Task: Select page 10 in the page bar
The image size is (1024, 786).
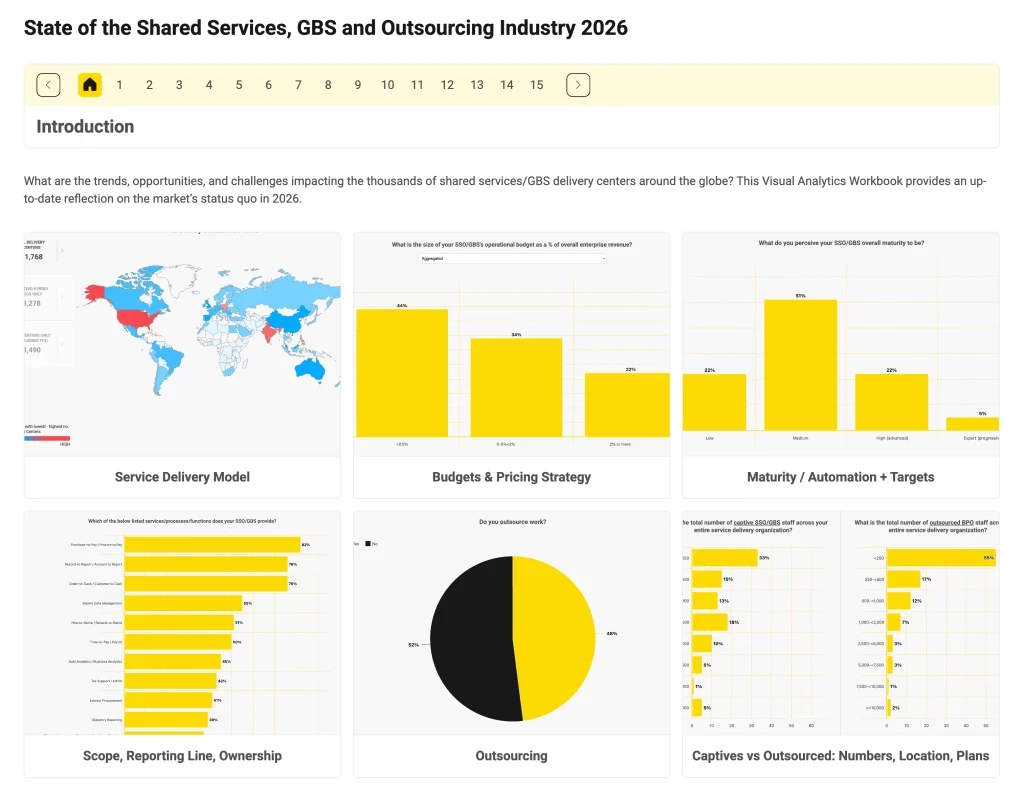Action: point(387,85)
